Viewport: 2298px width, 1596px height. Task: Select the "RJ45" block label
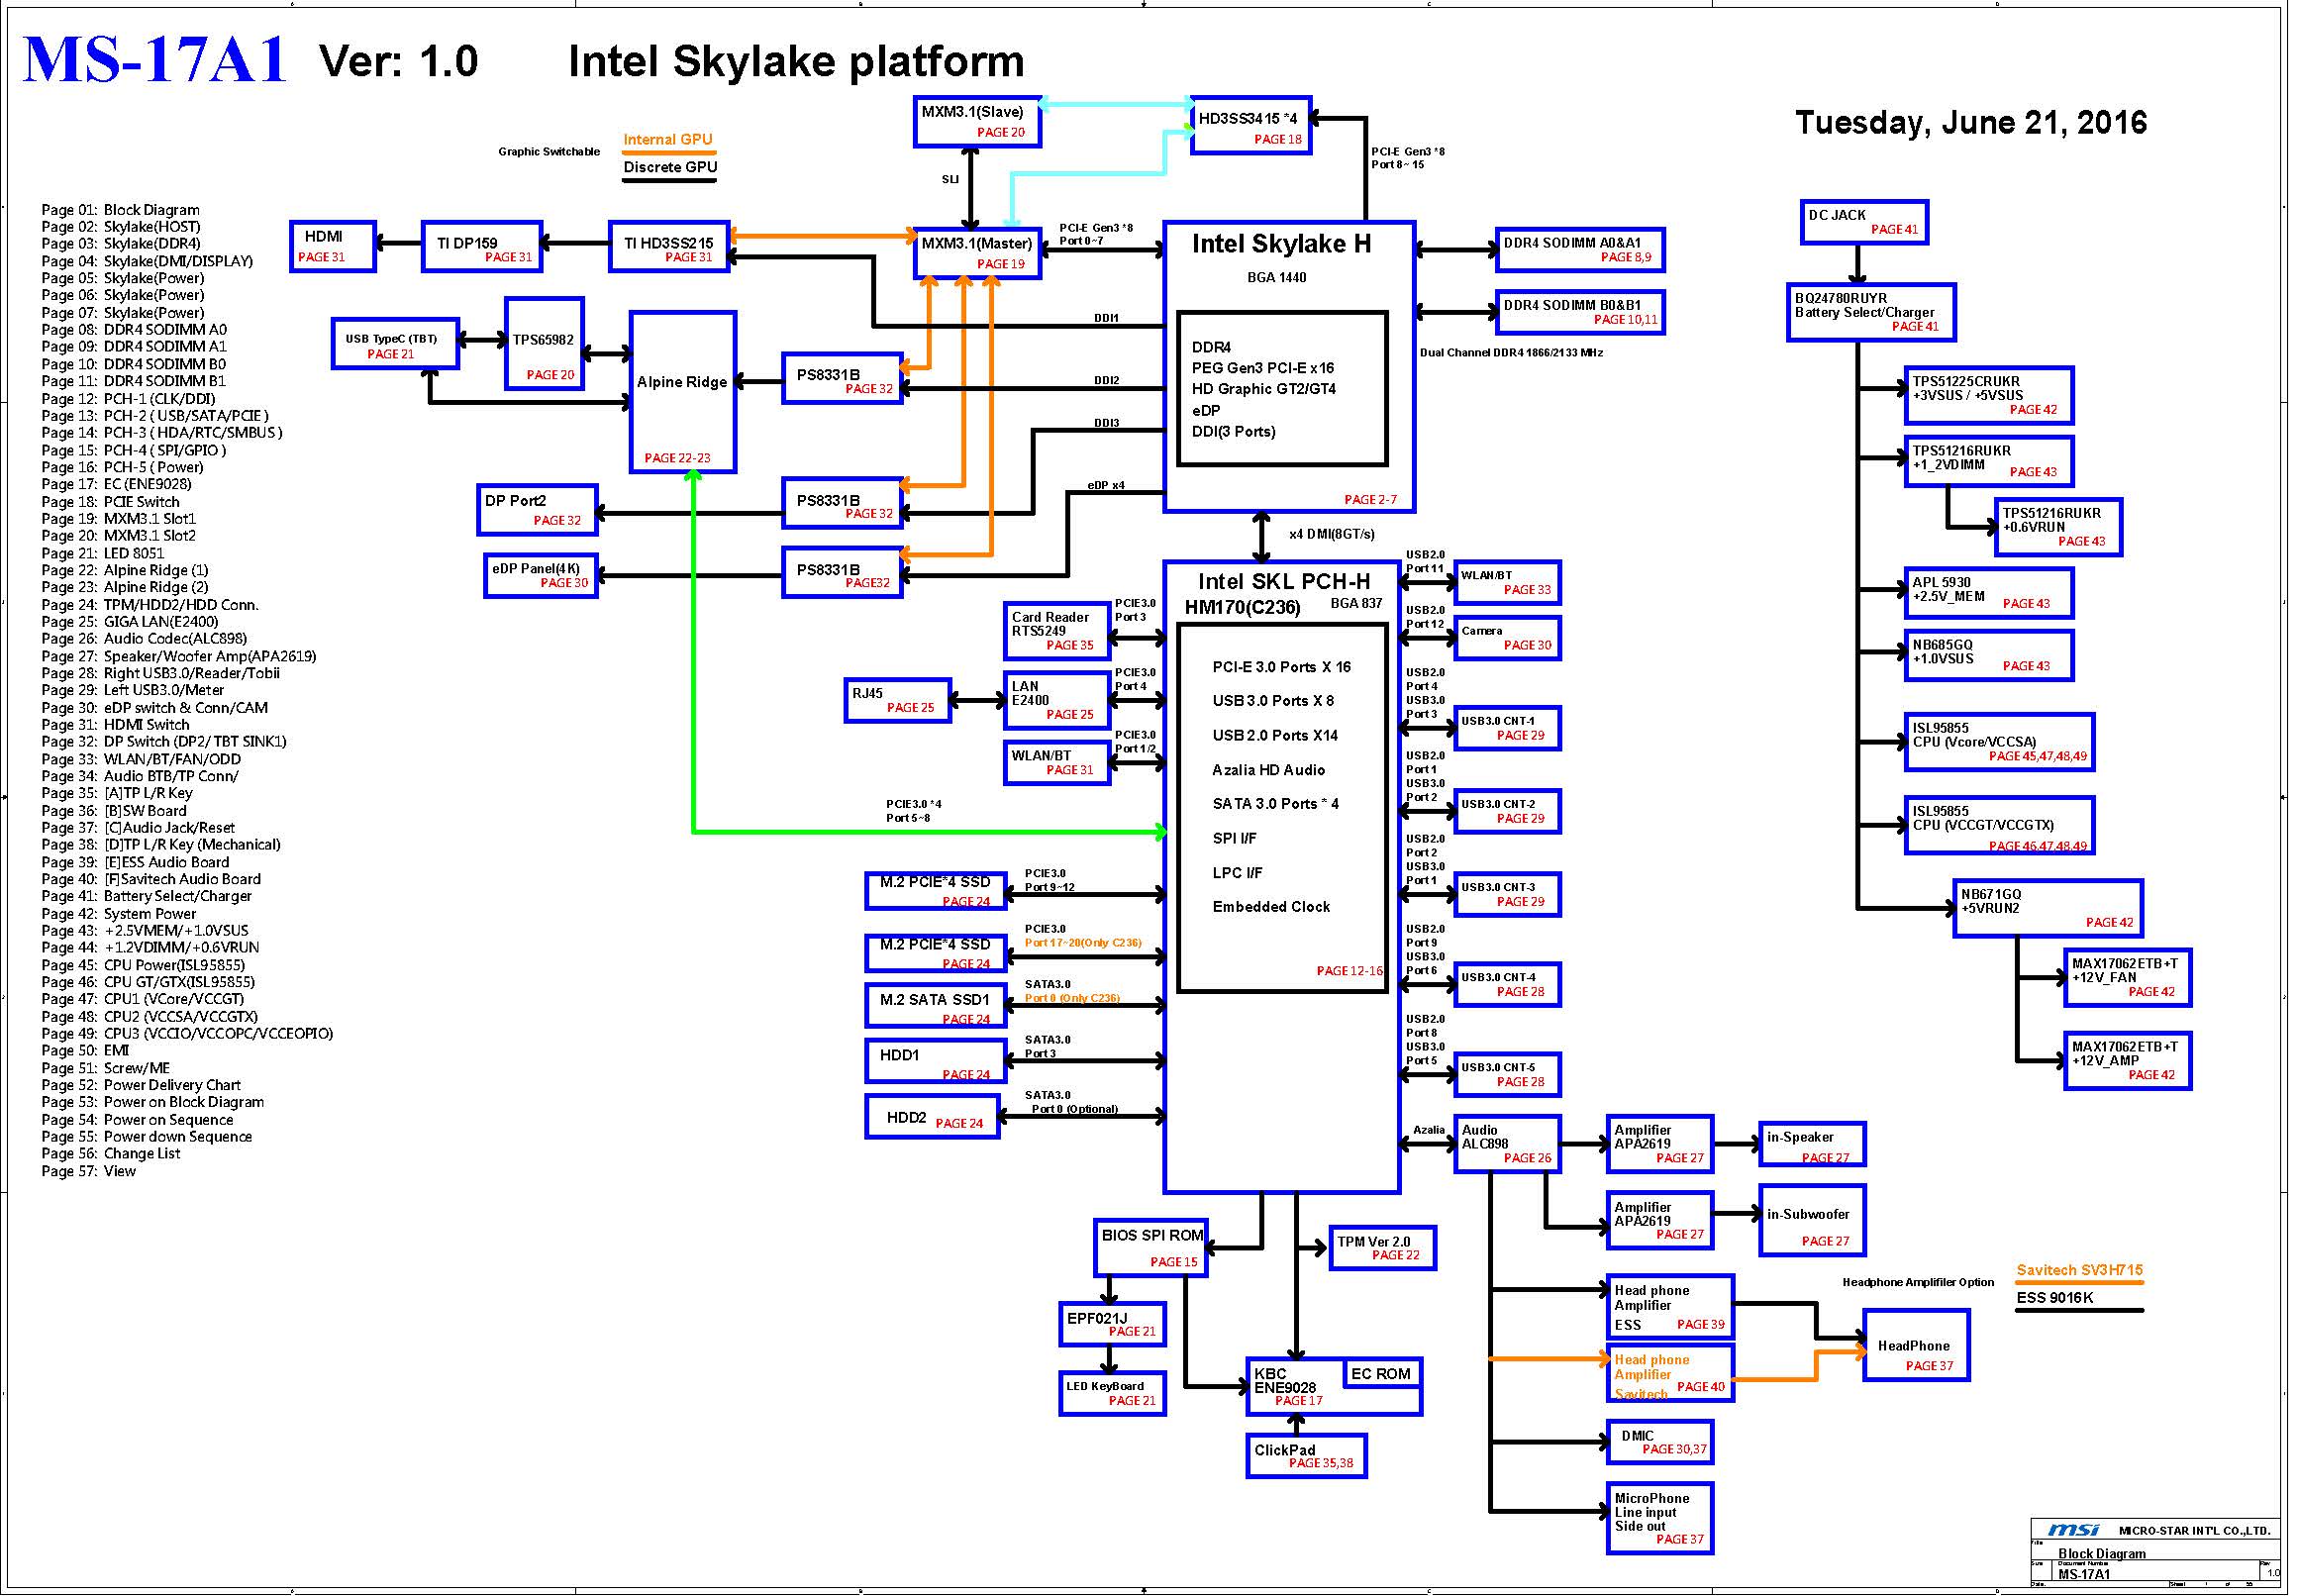pos(867,693)
